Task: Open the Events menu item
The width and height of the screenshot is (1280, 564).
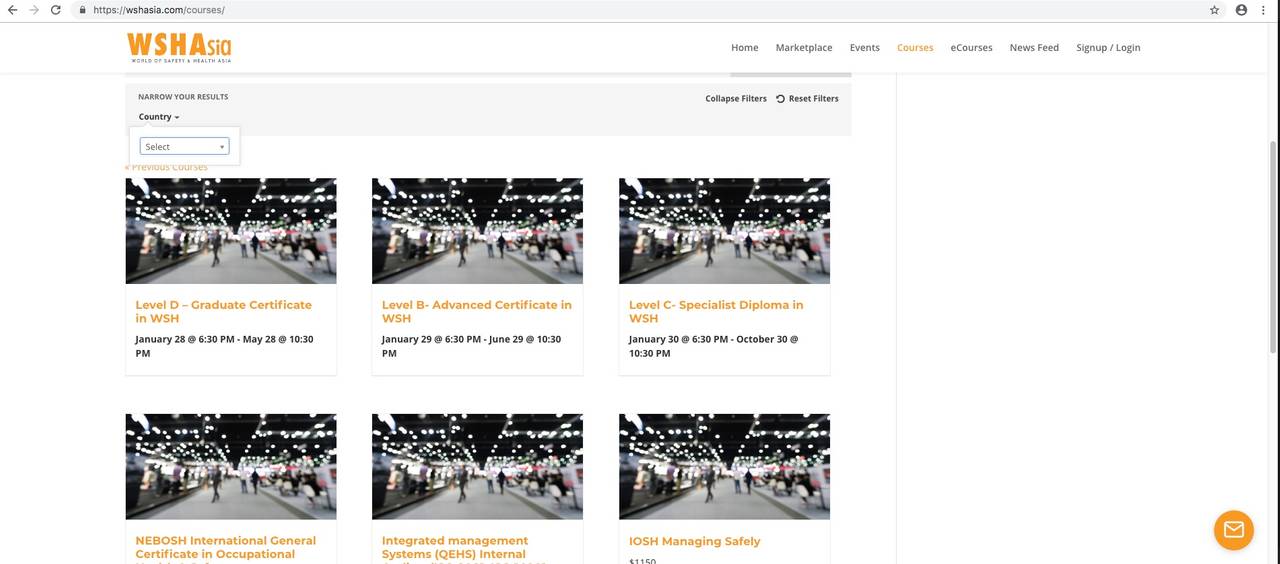Action: click(864, 48)
